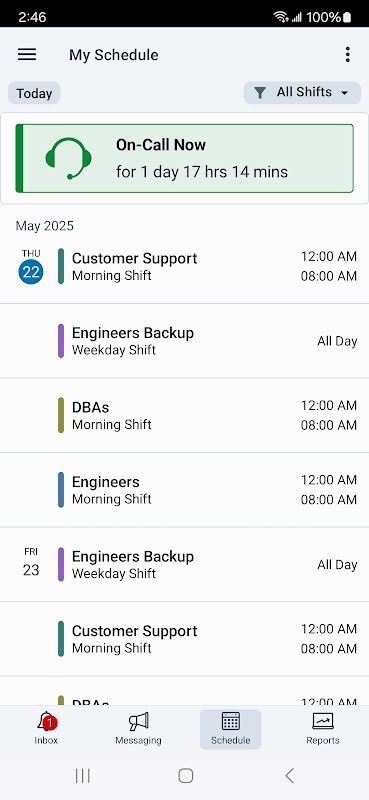The height and width of the screenshot is (800, 369).
Task: Click the filter funnel icon
Action: [x=260, y=92]
